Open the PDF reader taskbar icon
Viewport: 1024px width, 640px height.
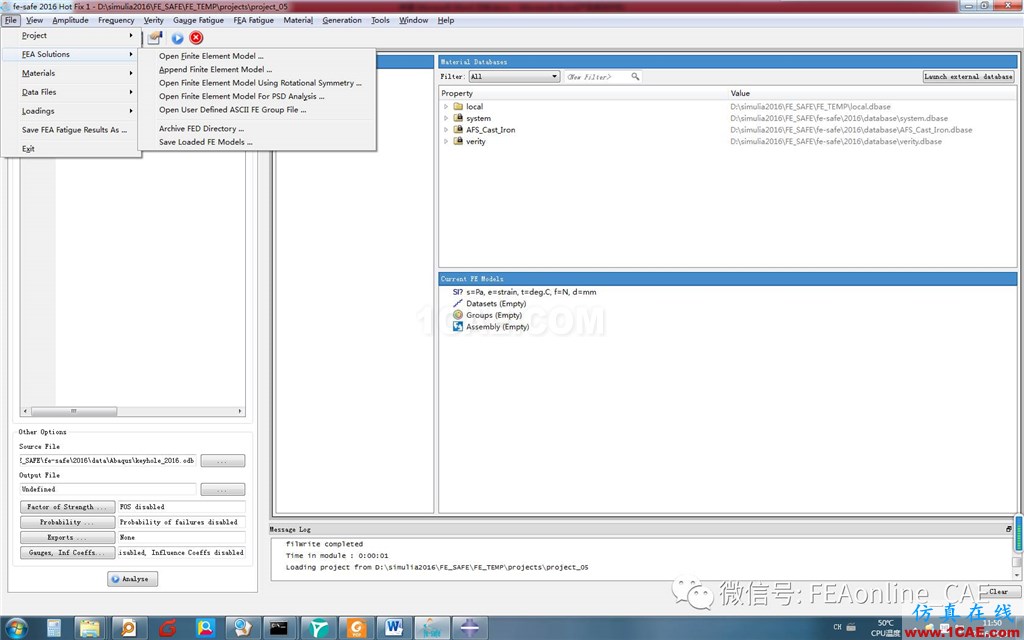pyautogui.click(x=356, y=628)
